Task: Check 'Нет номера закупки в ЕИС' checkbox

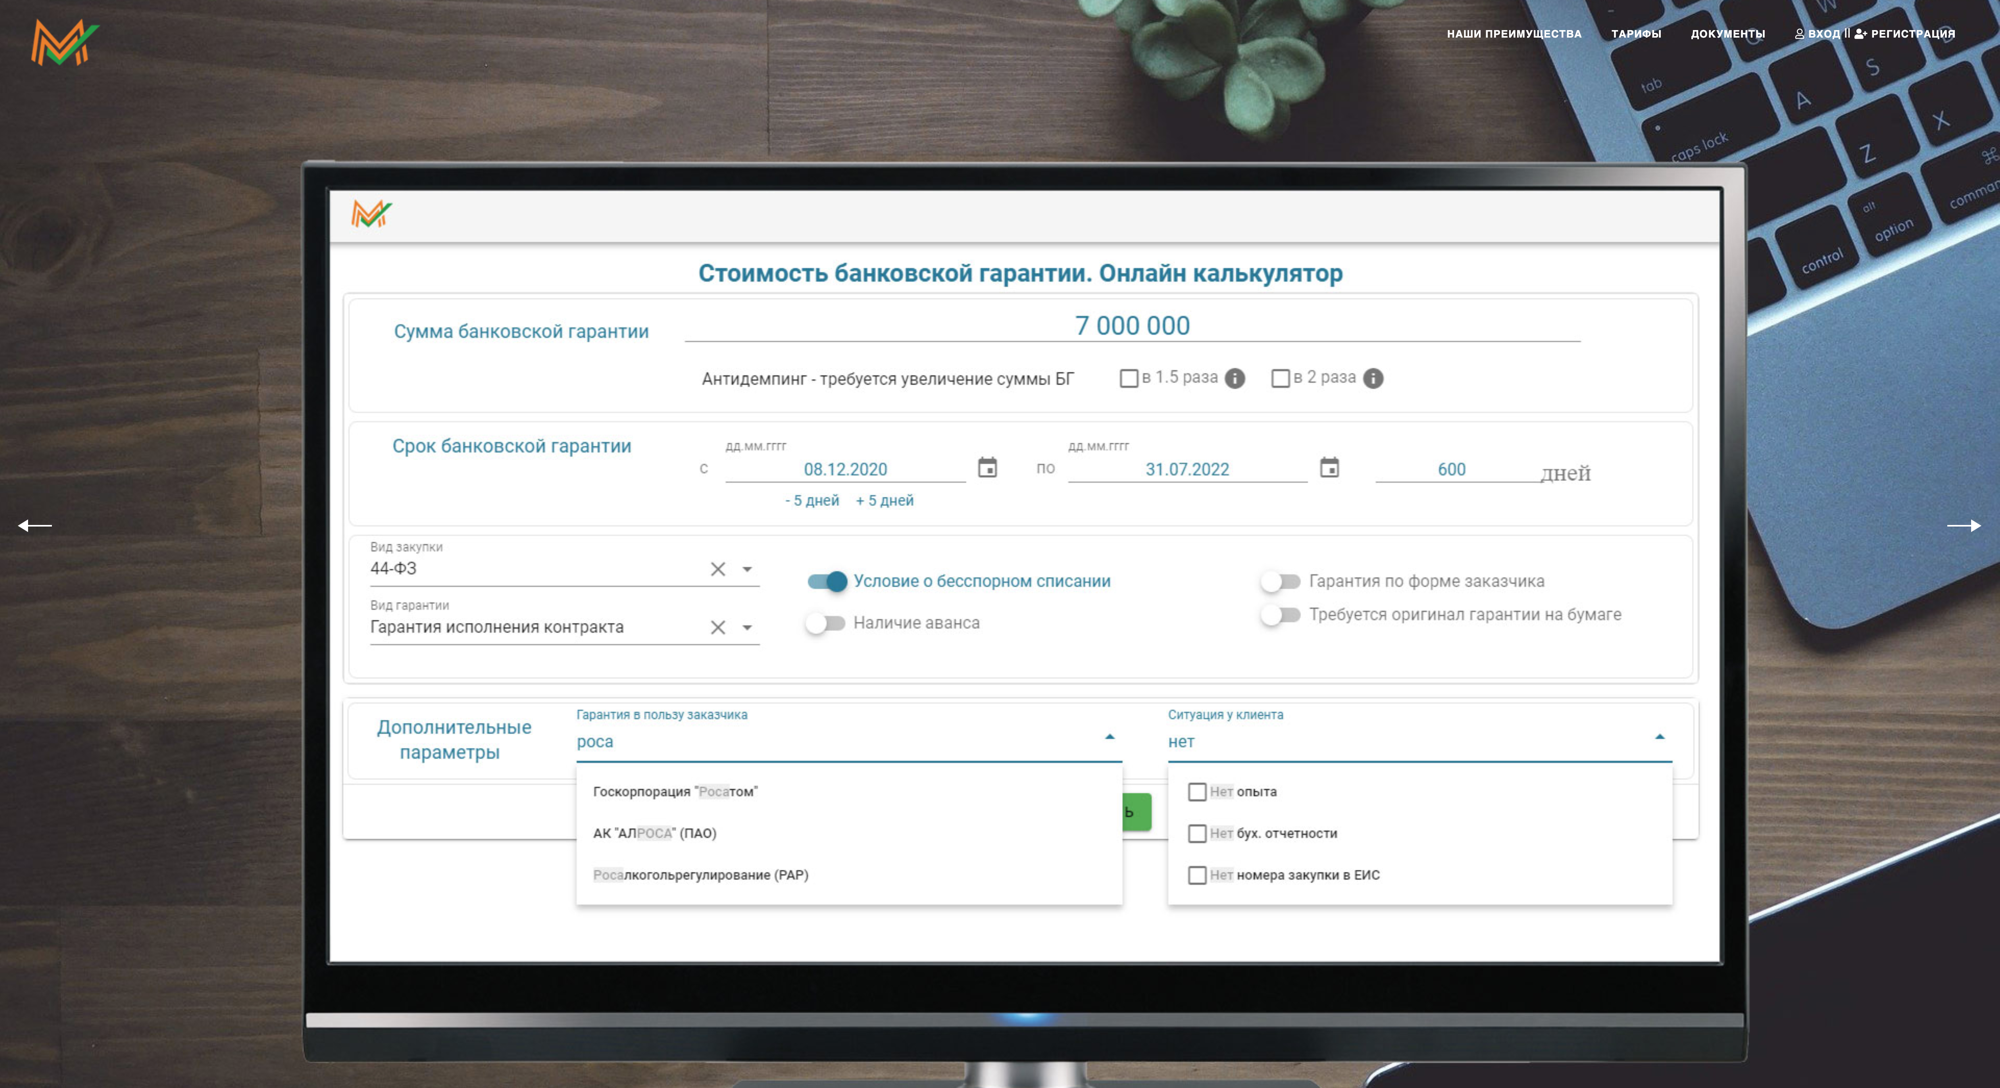Action: coord(1197,875)
